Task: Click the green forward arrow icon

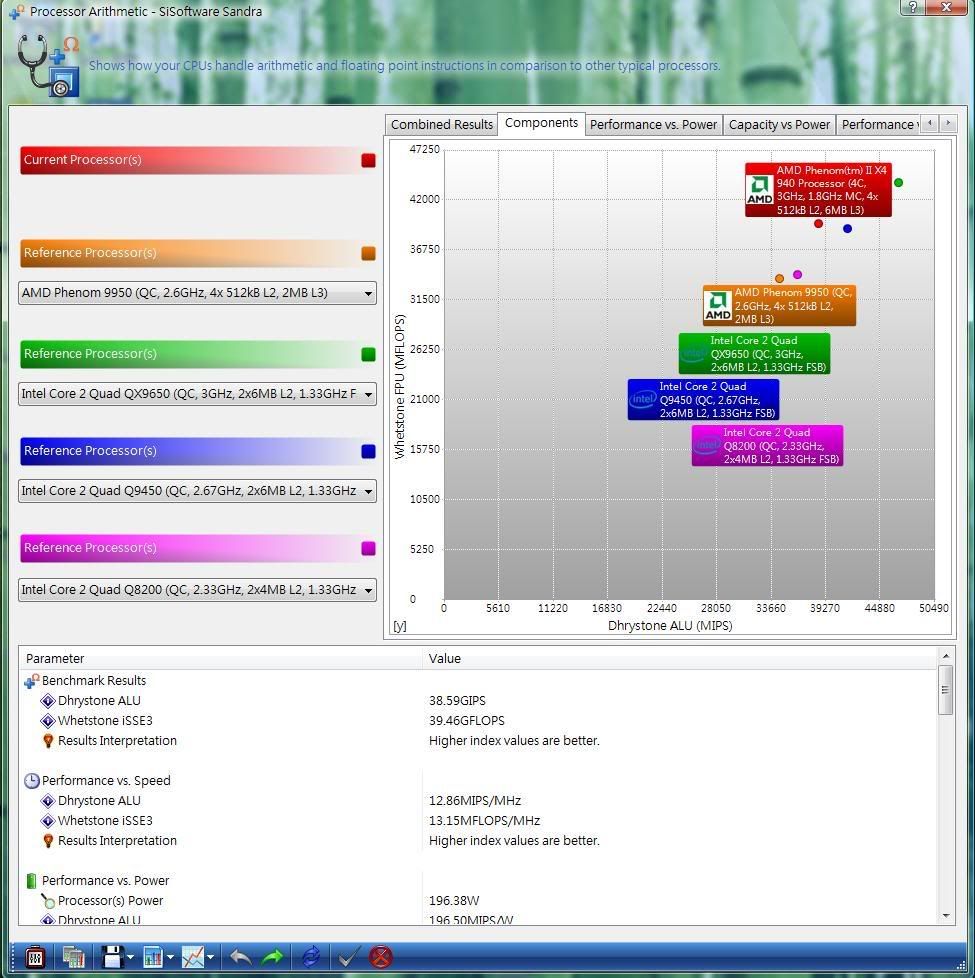Action: (273, 956)
